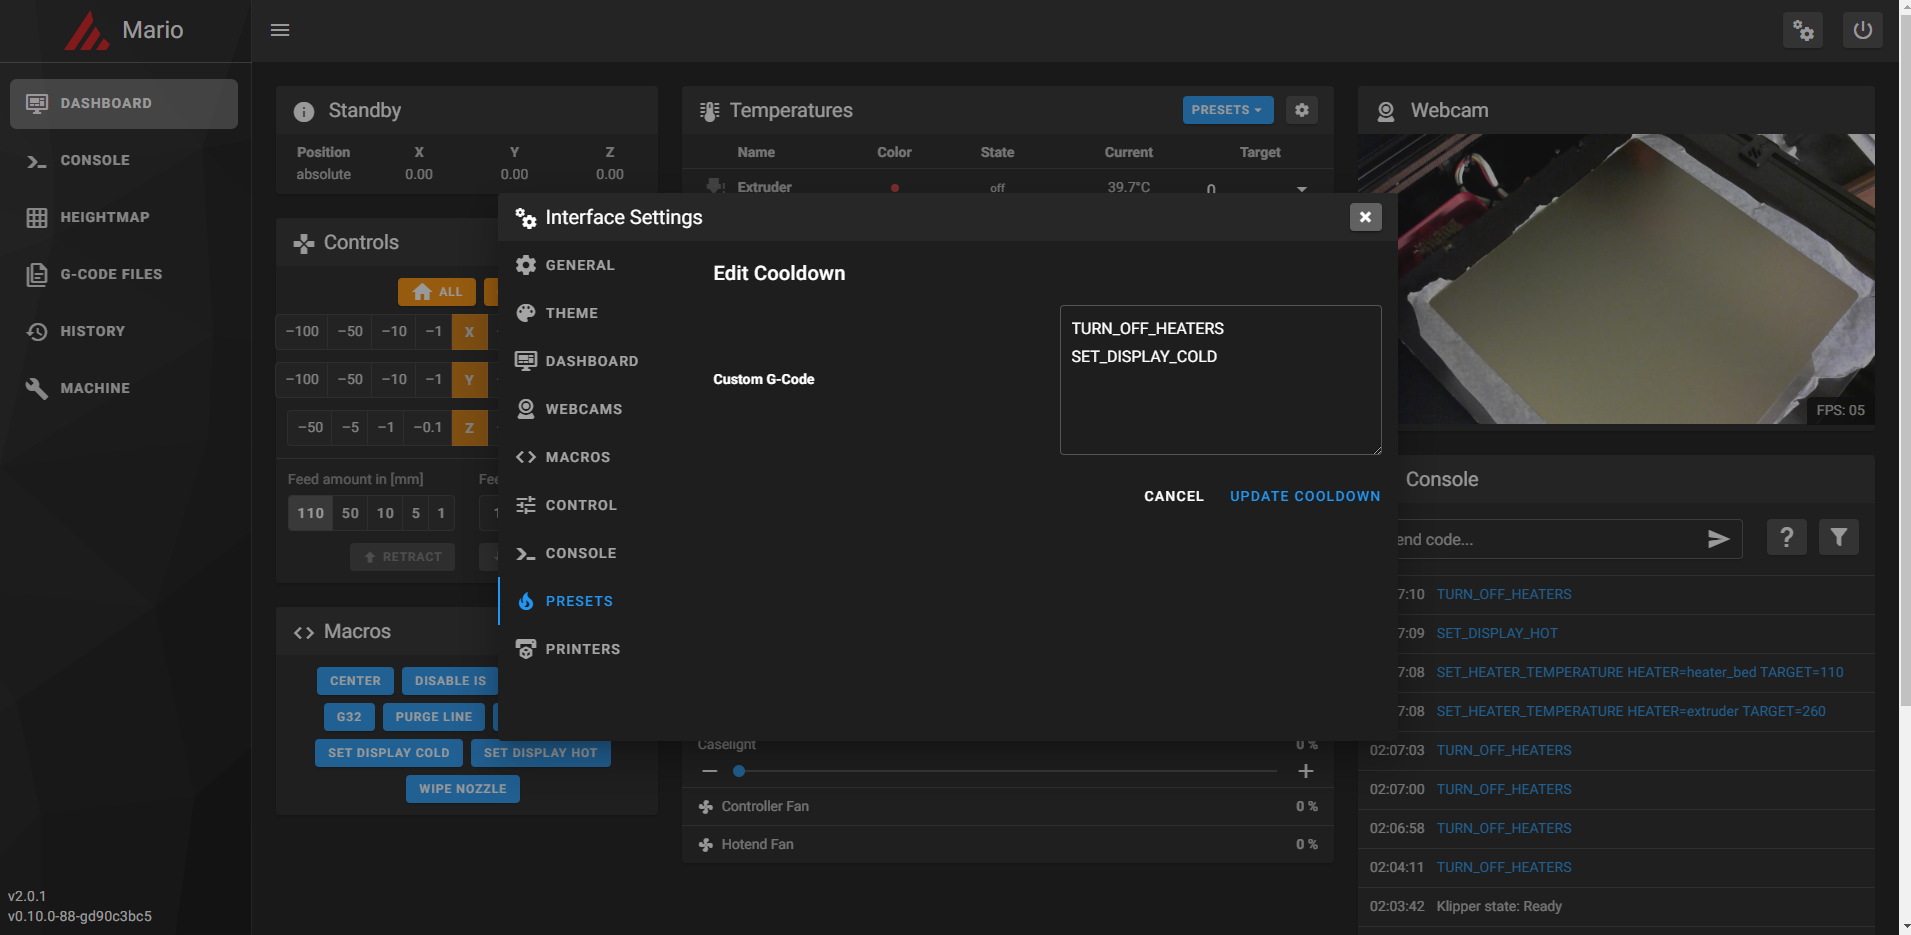Image resolution: width=1911 pixels, height=935 pixels.
Task: Run the WIPE NOZZLE macro
Action: (462, 789)
